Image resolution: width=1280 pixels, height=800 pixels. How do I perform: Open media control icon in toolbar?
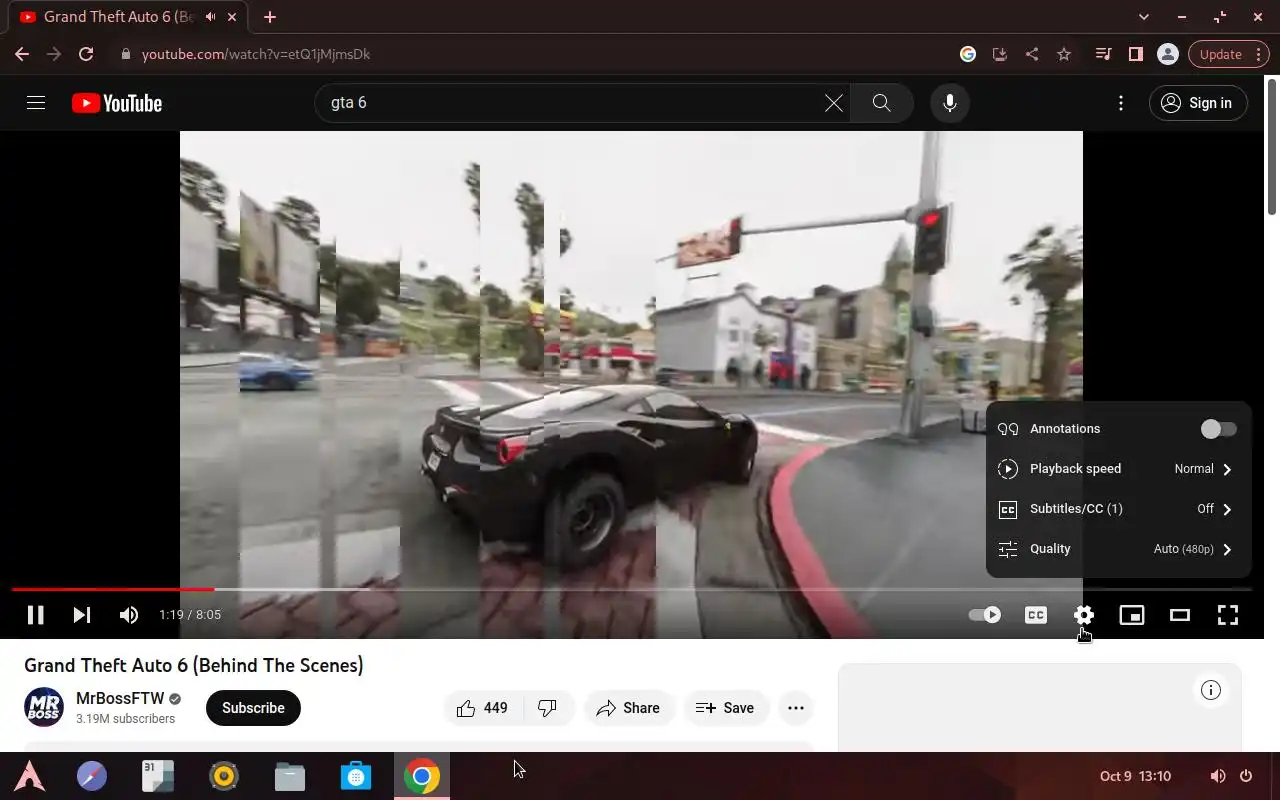1103,54
